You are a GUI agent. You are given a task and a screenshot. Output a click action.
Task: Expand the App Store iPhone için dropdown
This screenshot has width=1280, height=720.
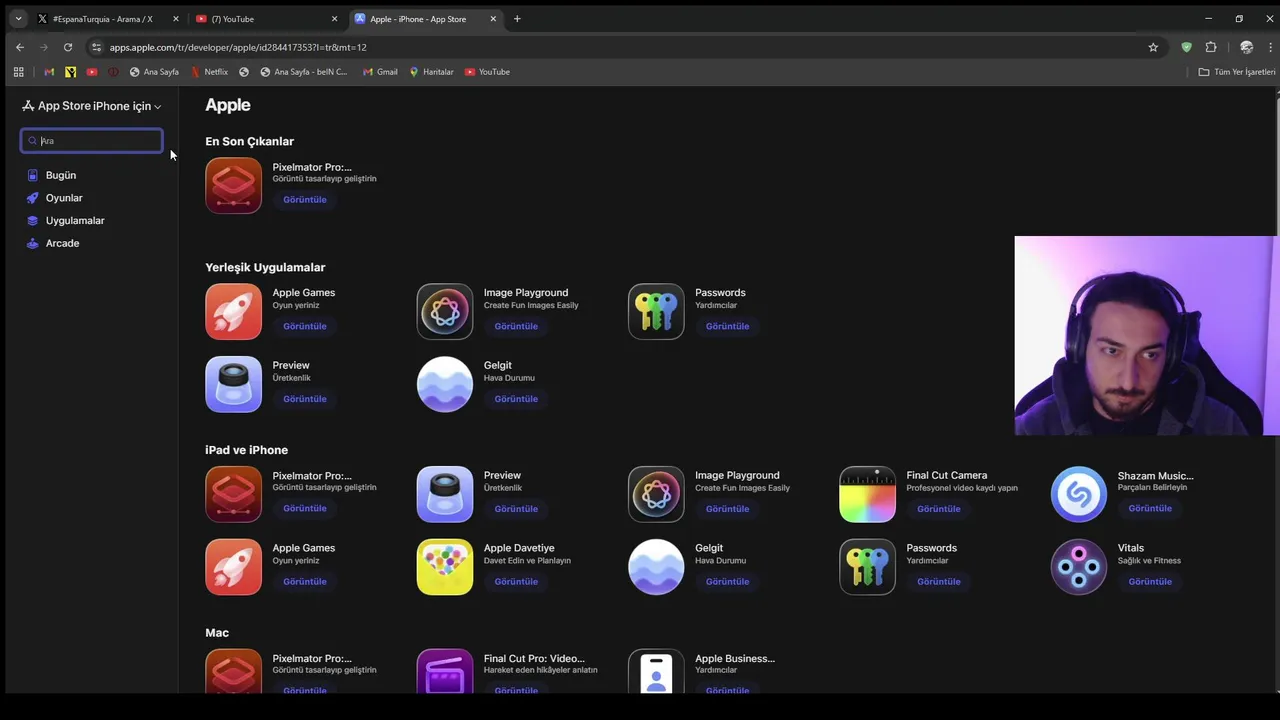(91, 106)
